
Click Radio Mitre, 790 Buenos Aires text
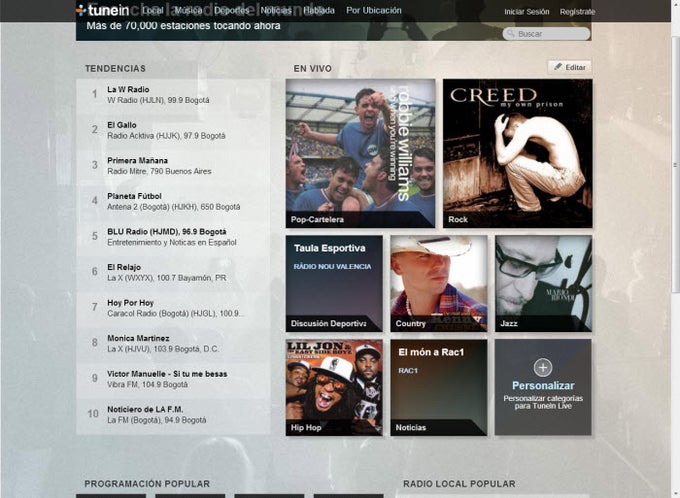coord(159,171)
